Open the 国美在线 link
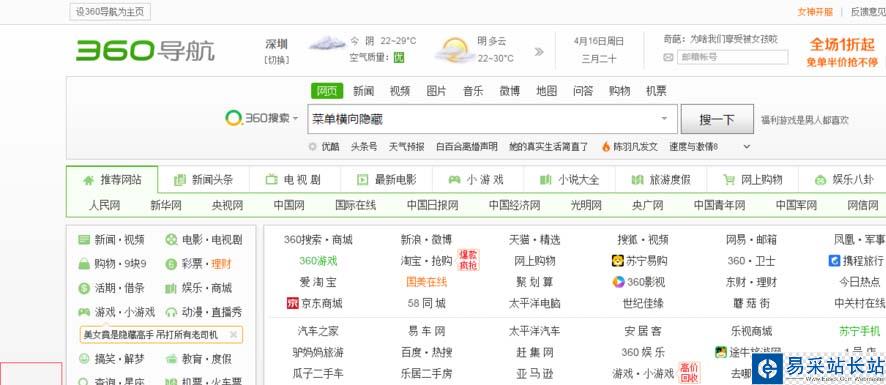The height and width of the screenshot is (385, 886). (x=427, y=282)
